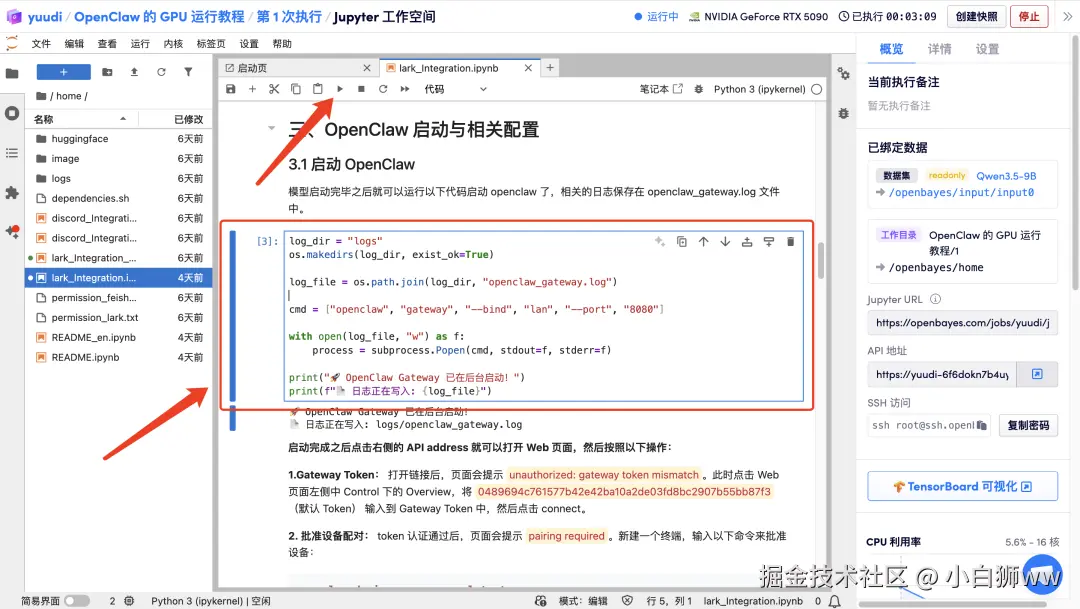1080x609 pixels.
Task: Open 内核 menu
Action: (x=174, y=43)
